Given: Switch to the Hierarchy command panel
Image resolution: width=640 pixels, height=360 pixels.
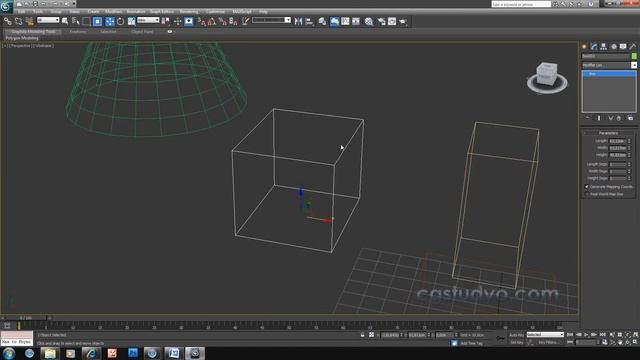Looking at the screenshot, I should point(604,47).
